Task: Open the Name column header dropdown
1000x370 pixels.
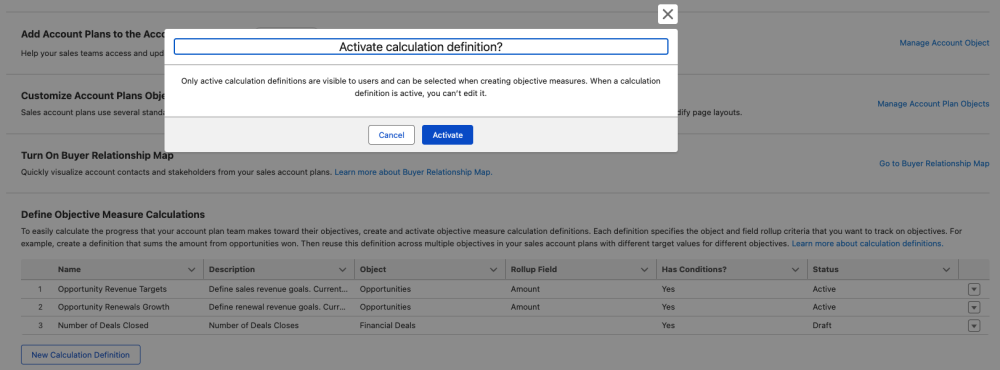Action: pos(191,270)
